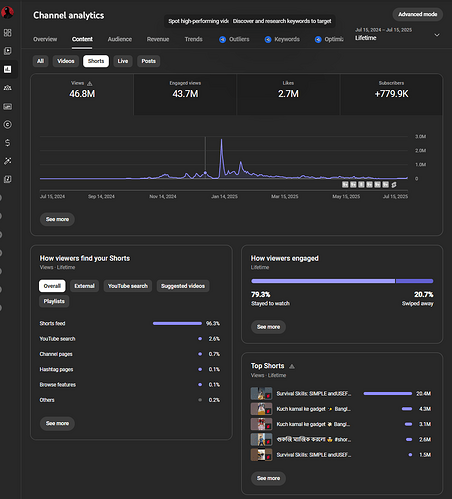Select the Analytics bar chart sidebar icon
This screenshot has width=452, height=499.
pyautogui.click(x=7, y=69)
